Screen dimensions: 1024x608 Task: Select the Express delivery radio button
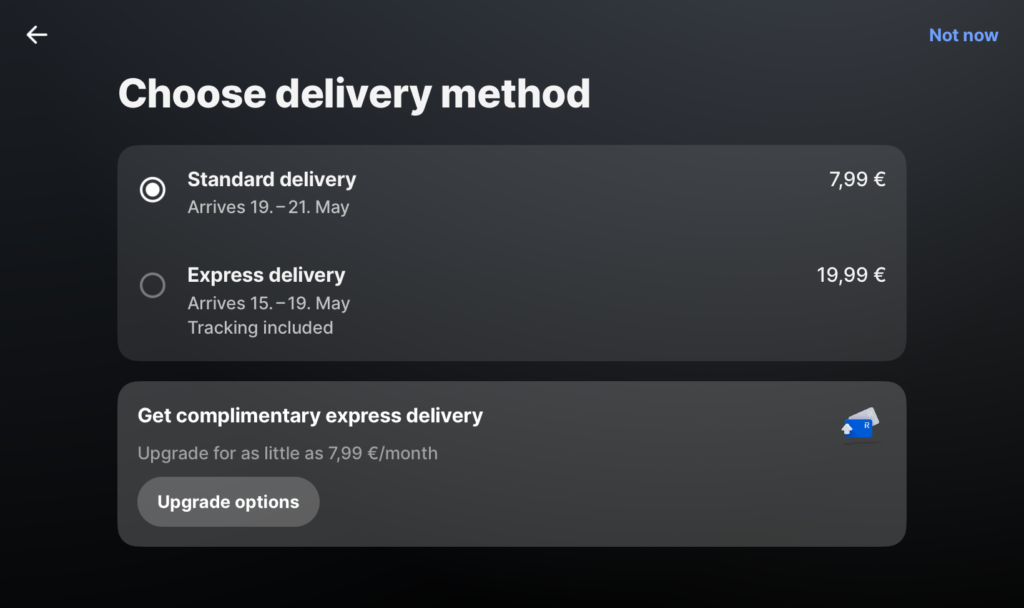153,286
